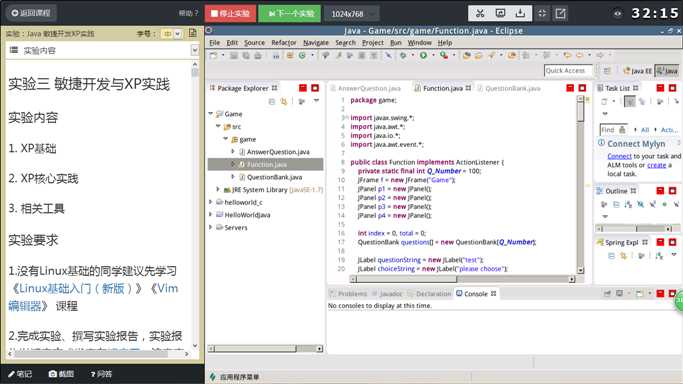Image resolution: width=683 pixels, height=384 pixels.
Task: Click the fullscreen toggle icon in top bar
Action: (542, 13)
